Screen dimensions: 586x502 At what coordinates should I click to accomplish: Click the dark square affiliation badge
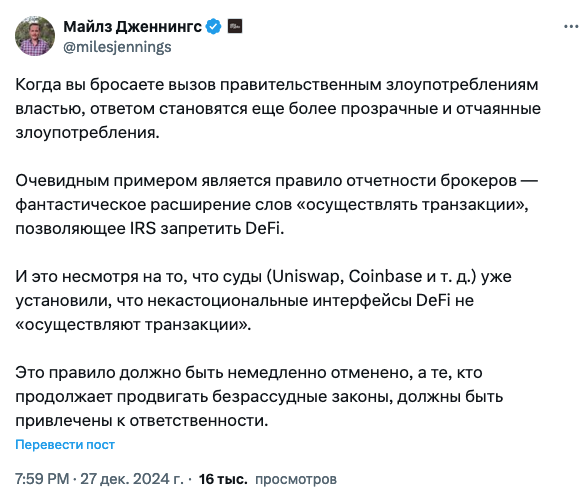point(235,26)
